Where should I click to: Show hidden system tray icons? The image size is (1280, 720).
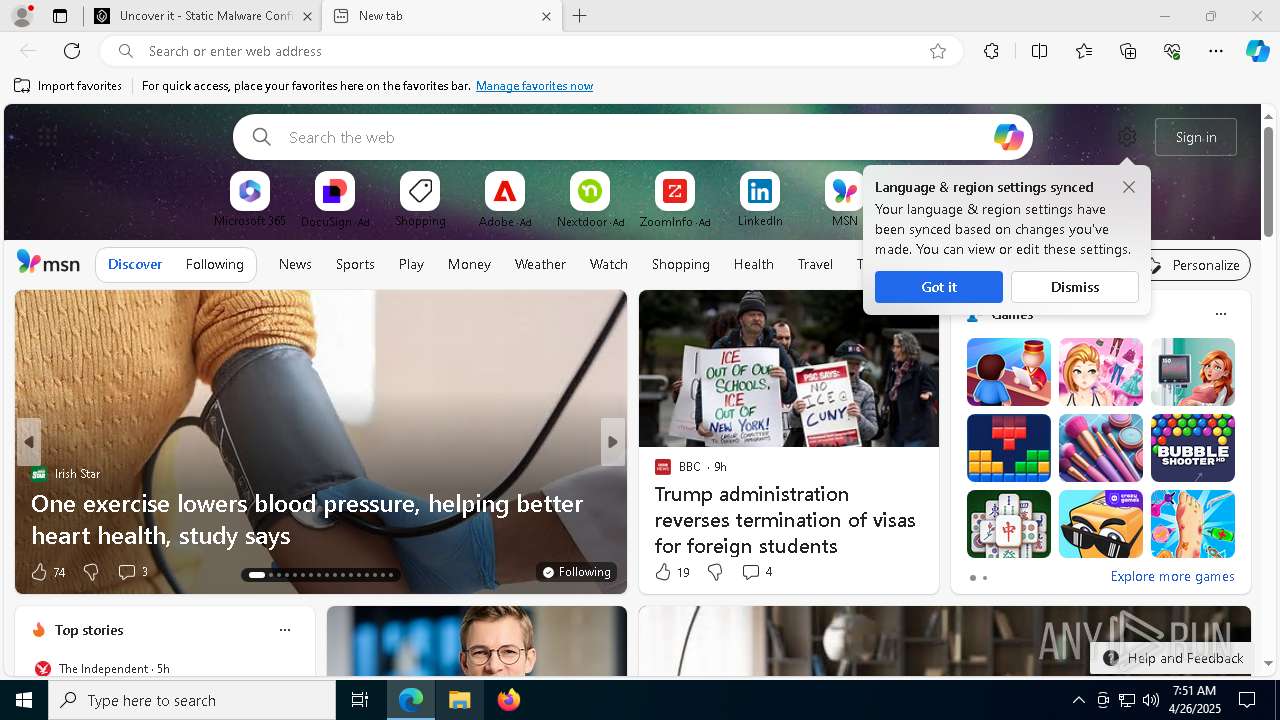(x=1078, y=700)
